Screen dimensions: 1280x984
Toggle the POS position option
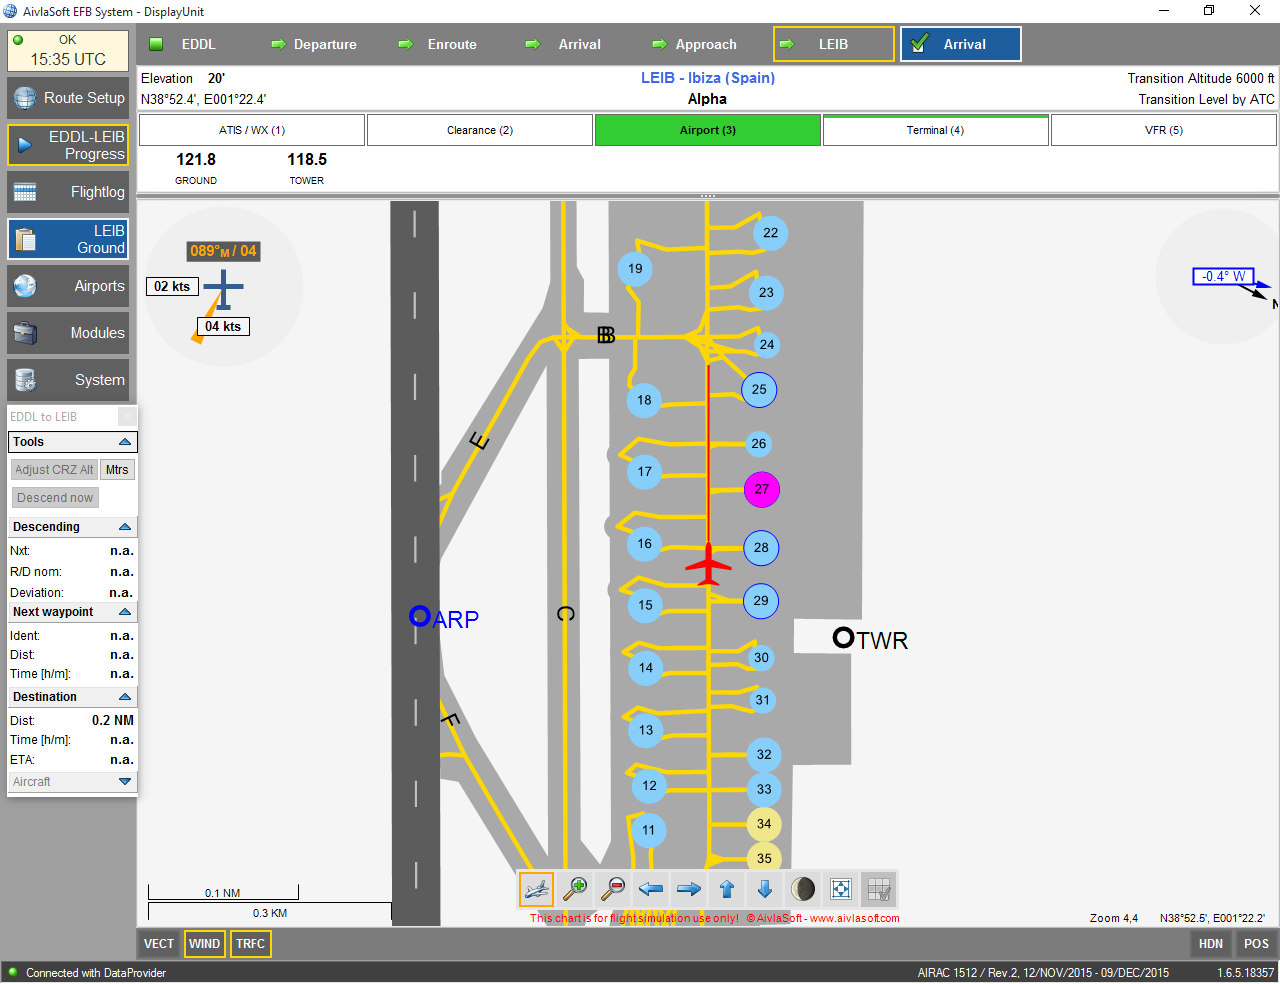point(1257,944)
